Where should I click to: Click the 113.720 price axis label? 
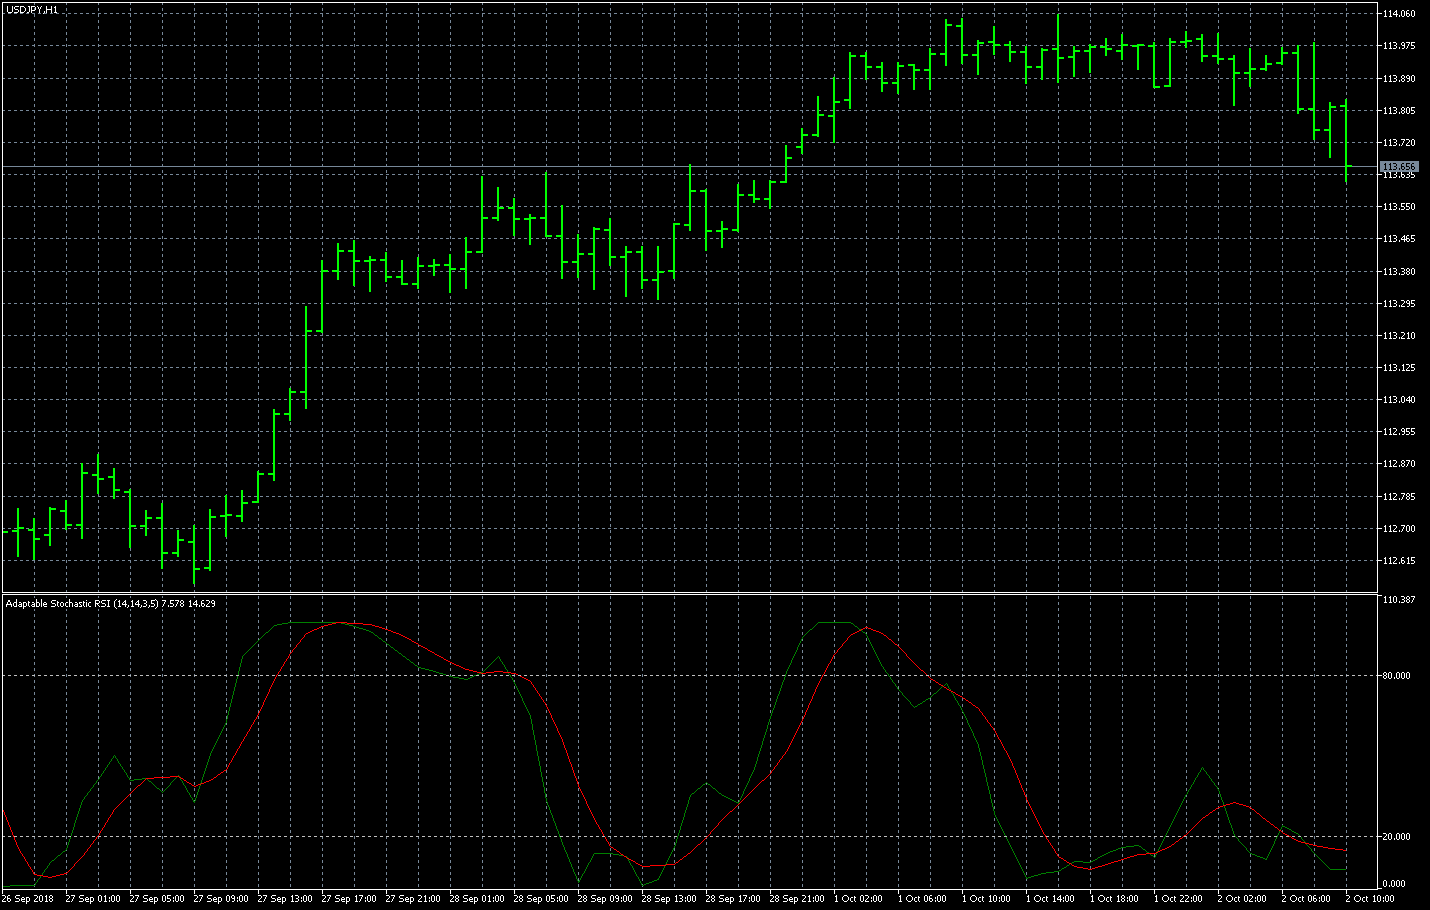pos(1399,143)
